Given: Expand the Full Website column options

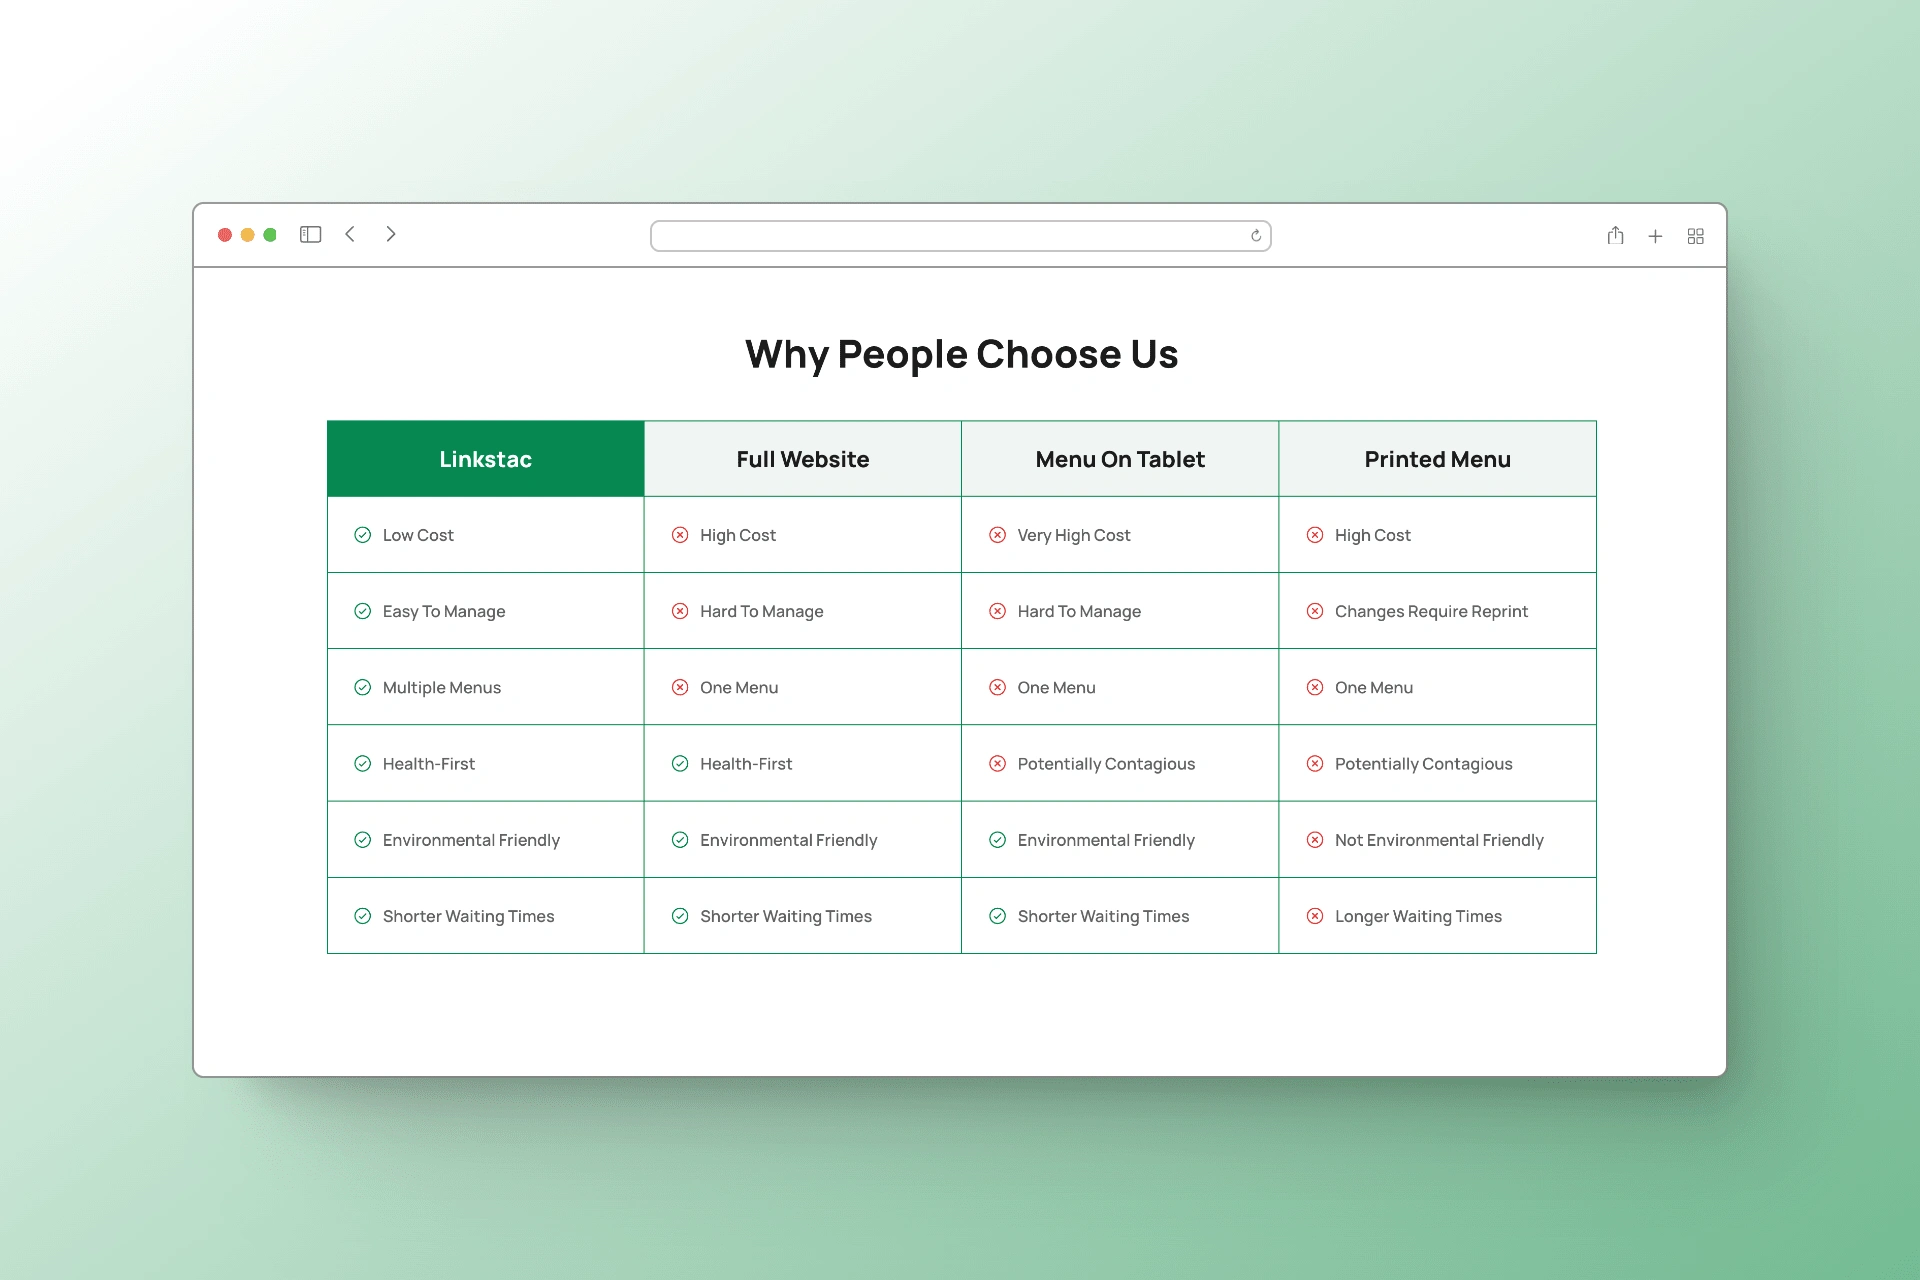Looking at the screenshot, I should click(x=803, y=459).
